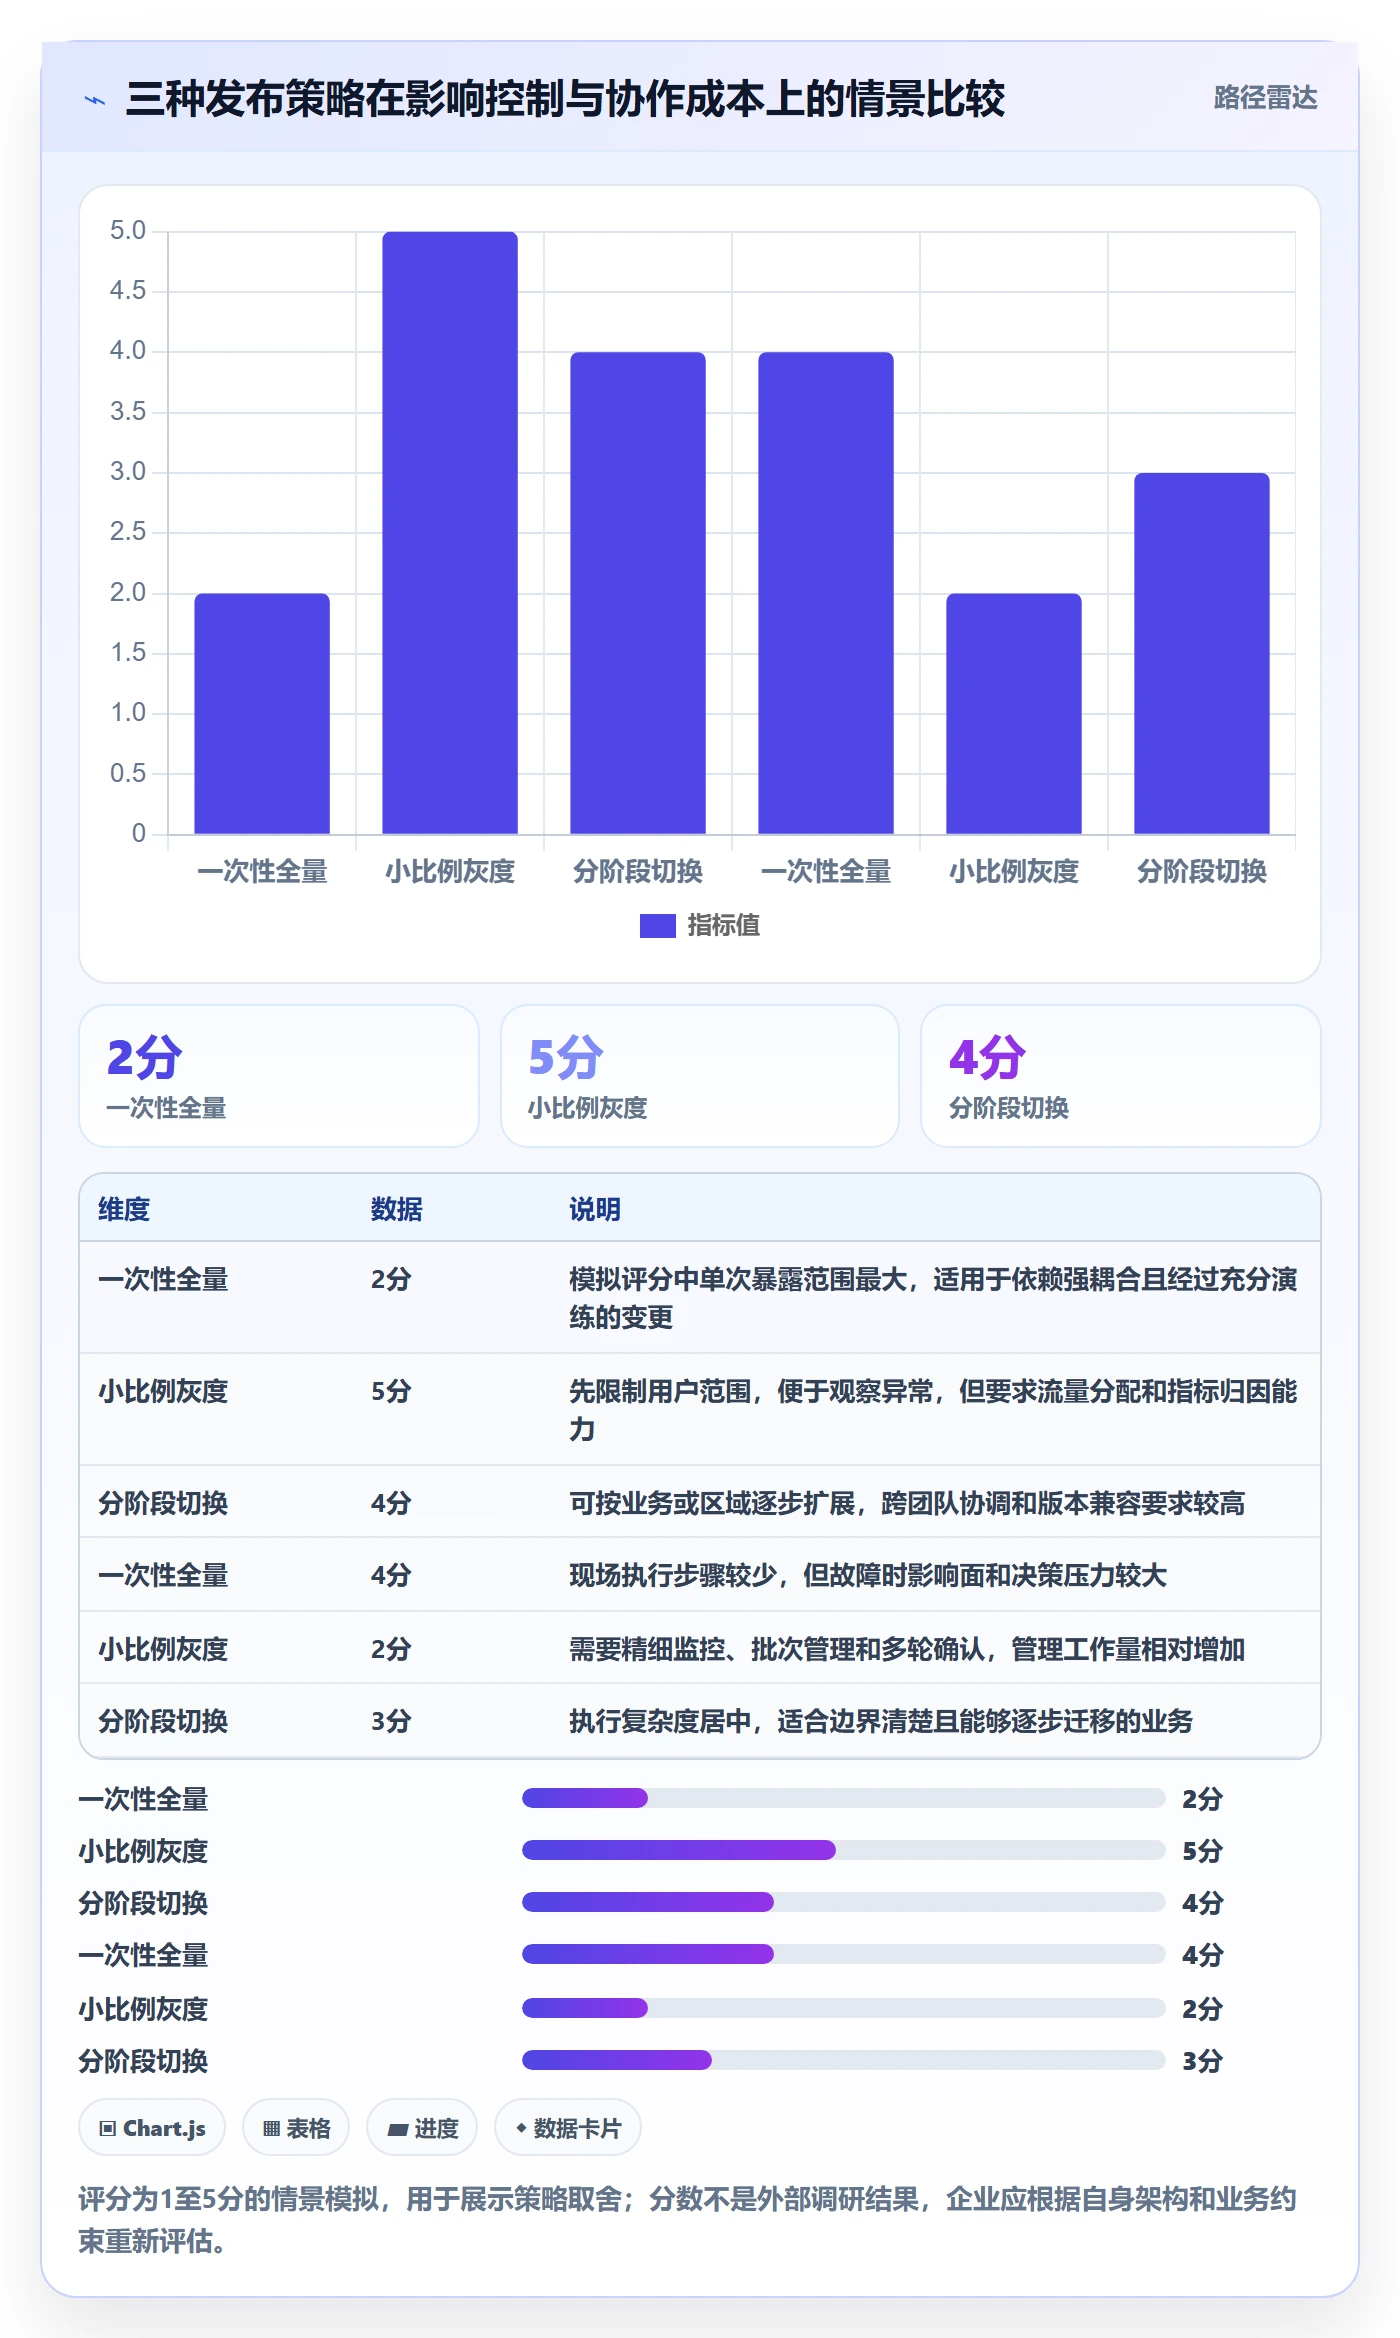Click the lightning bolt icon beside the title
The image size is (1400, 2338).
(95, 100)
